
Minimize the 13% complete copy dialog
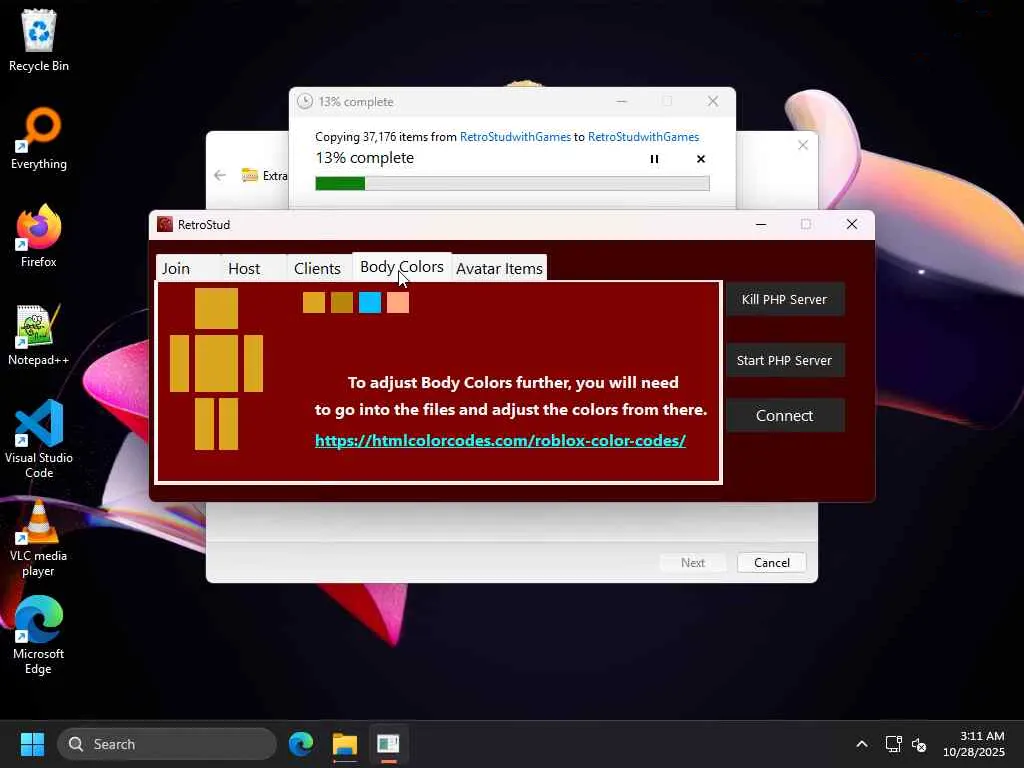coord(622,101)
